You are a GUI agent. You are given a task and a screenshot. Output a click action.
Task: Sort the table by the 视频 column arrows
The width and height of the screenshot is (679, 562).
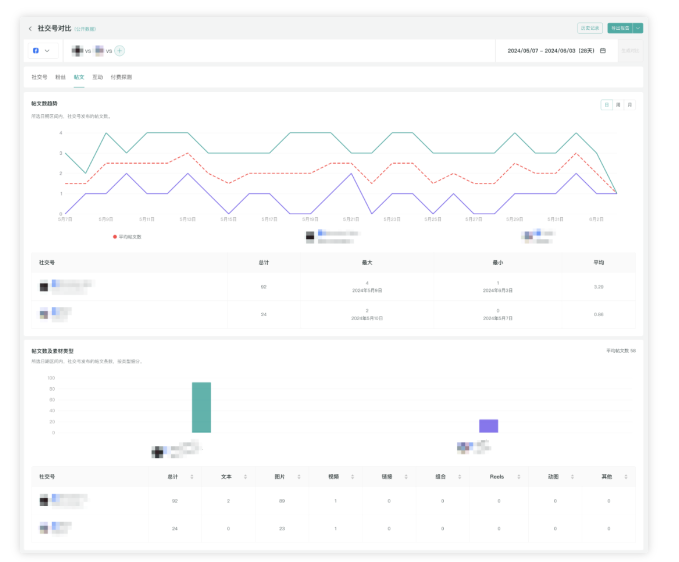point(352,477)
